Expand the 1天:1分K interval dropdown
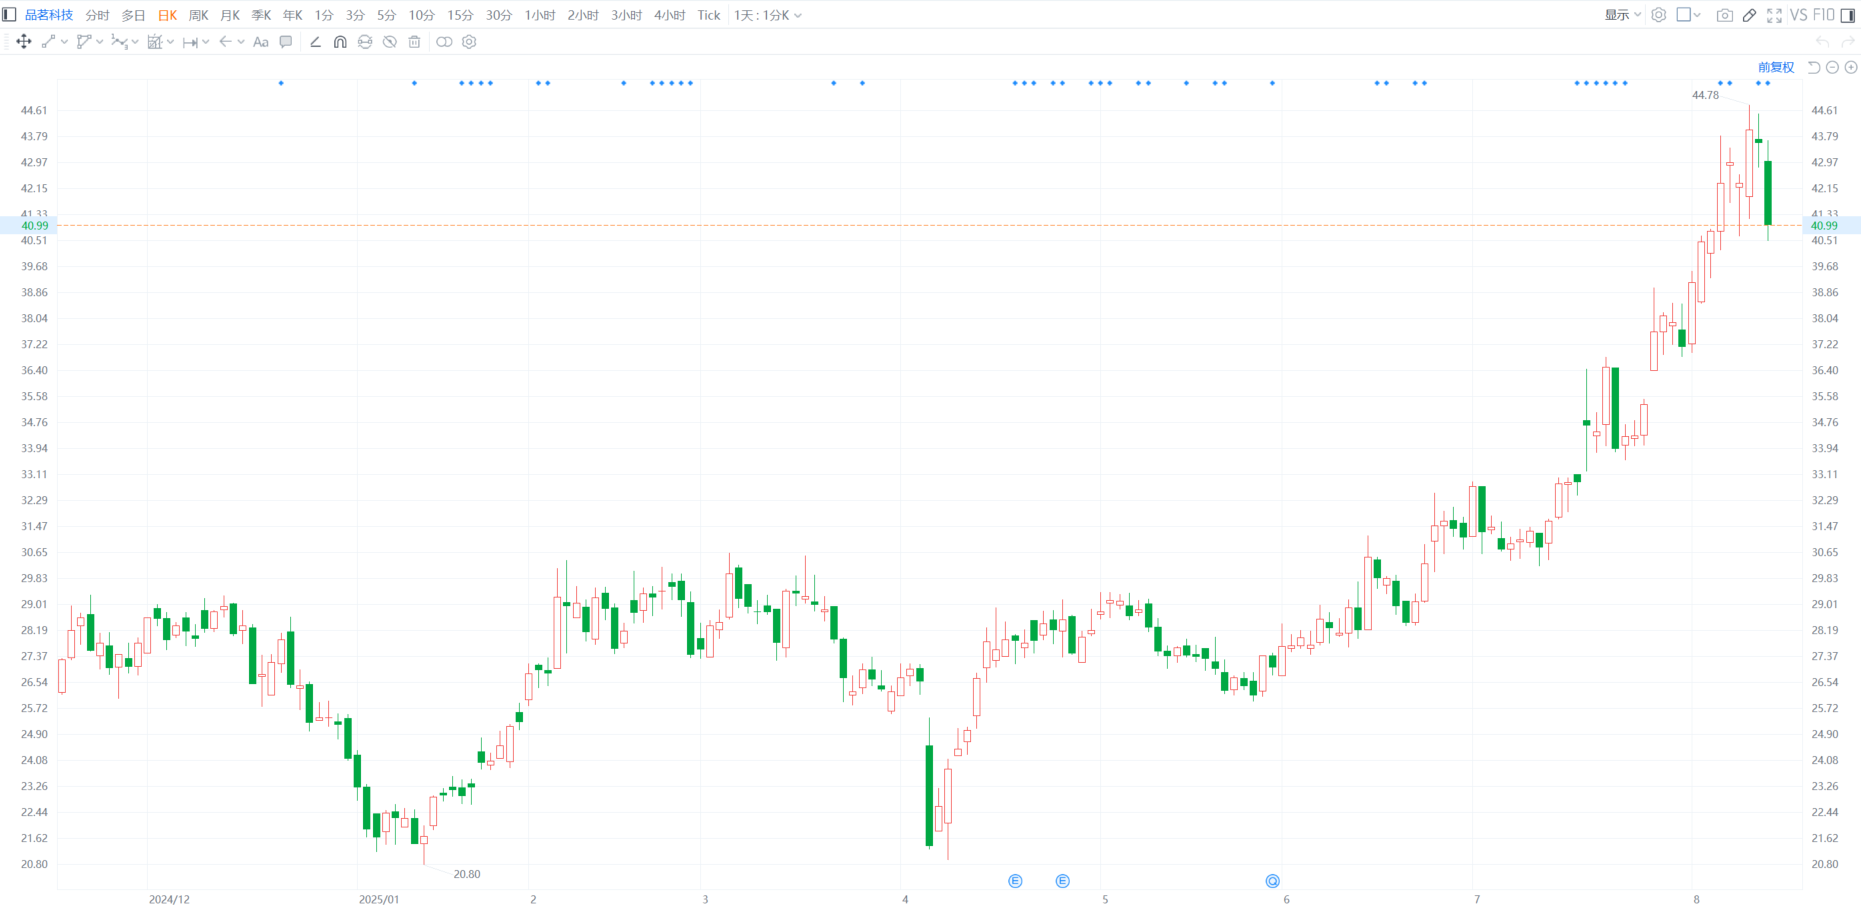1861x913 pixels. pyautogui.click(x=767, y=15)
